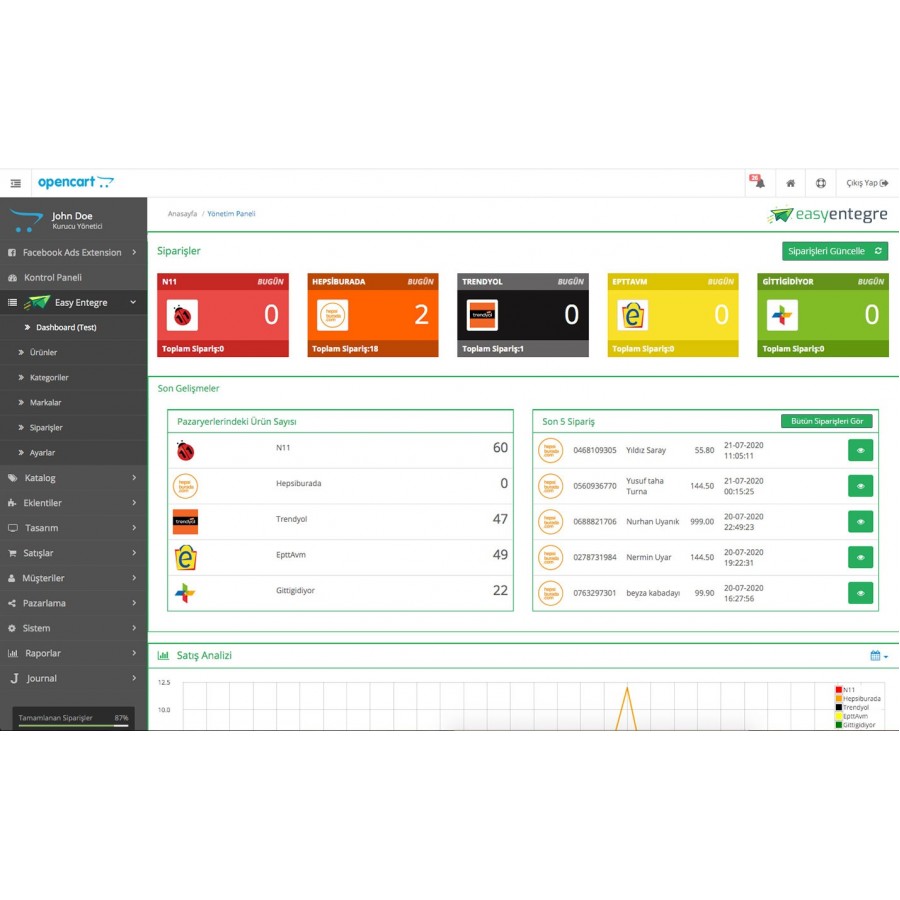Go to the storefront home icon

point(790,183)
